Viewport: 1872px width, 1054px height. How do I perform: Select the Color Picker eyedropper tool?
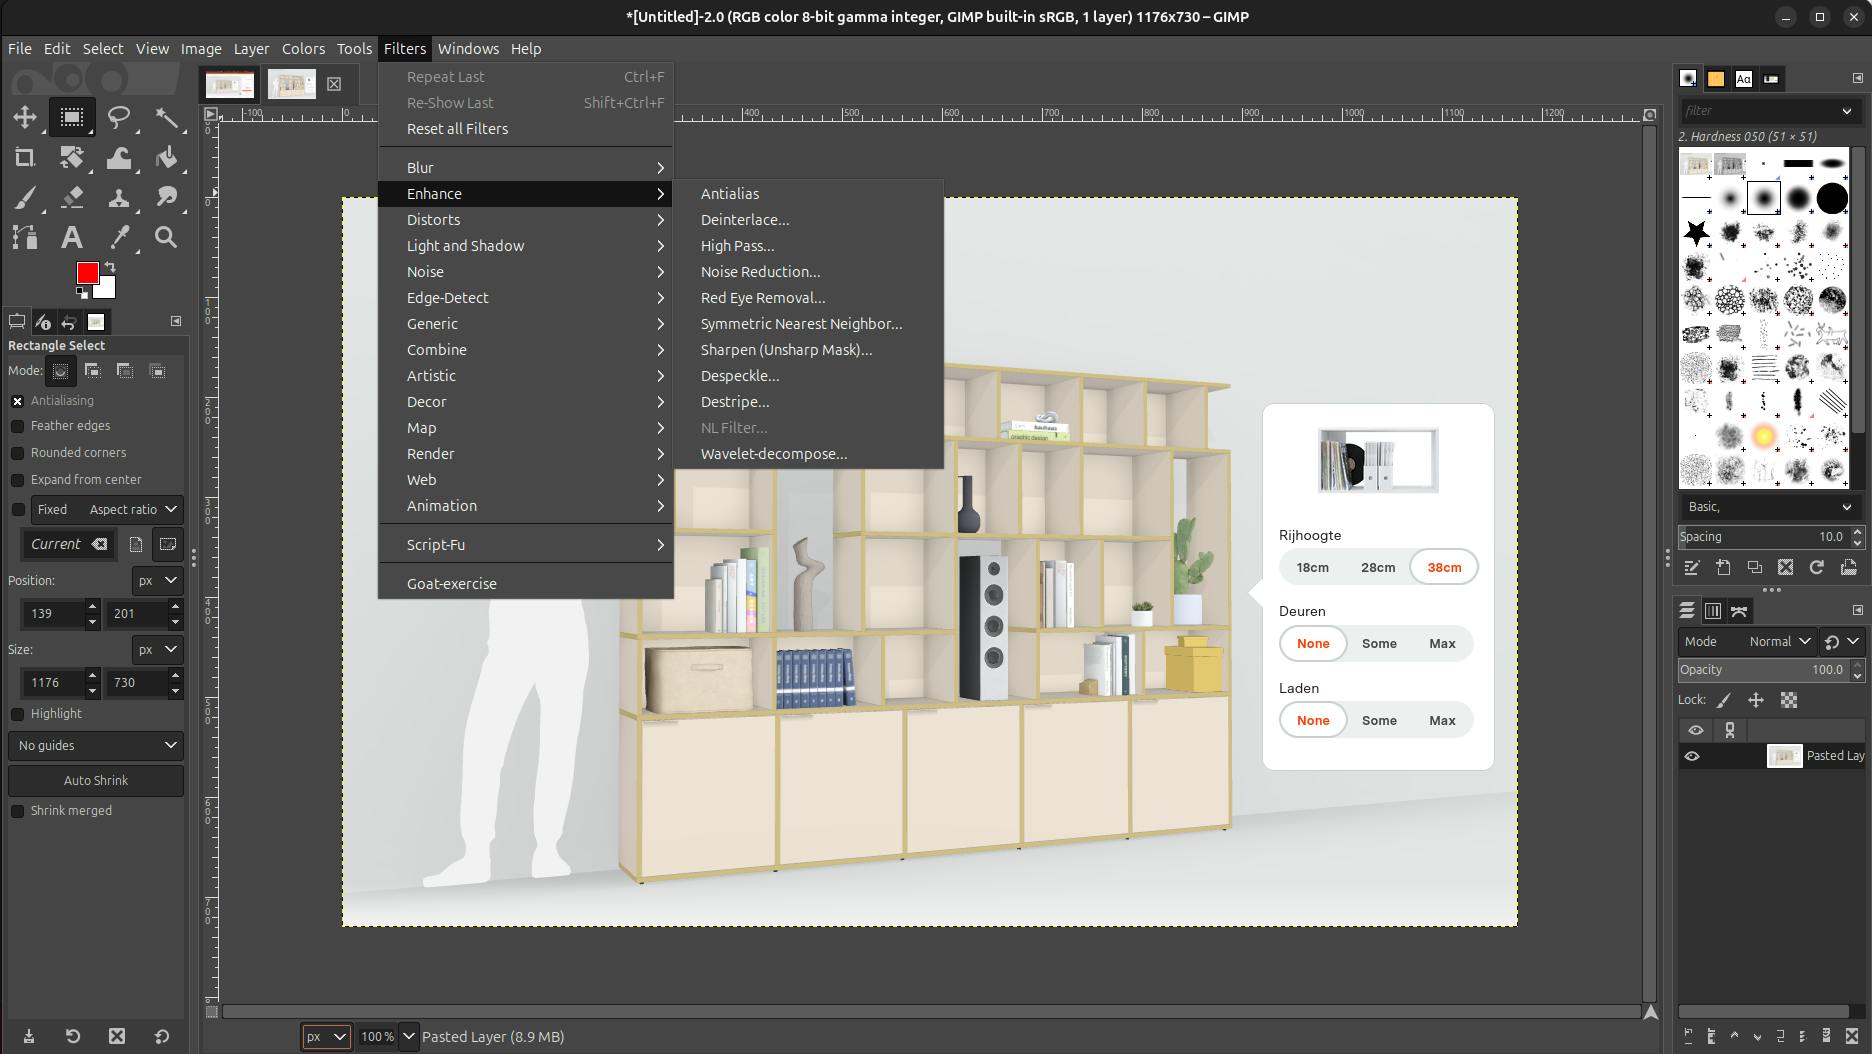(119, 237)
